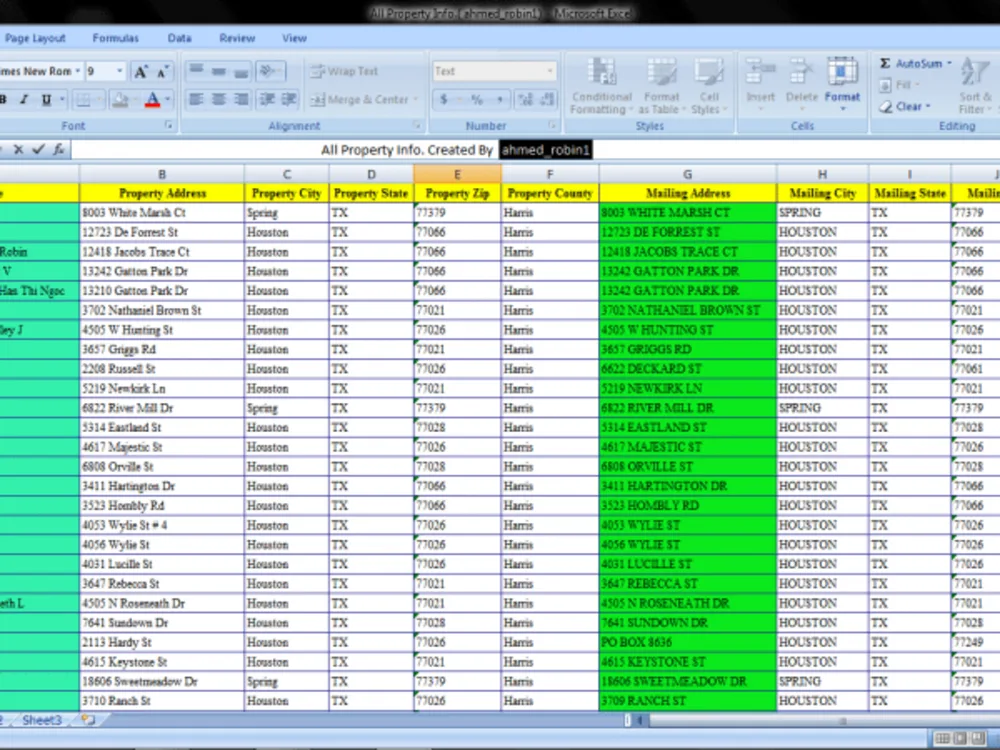The height and width of the screenshot is (750, 1000).
Task: Toggle Wrap Text
Action: click(344, 71)
